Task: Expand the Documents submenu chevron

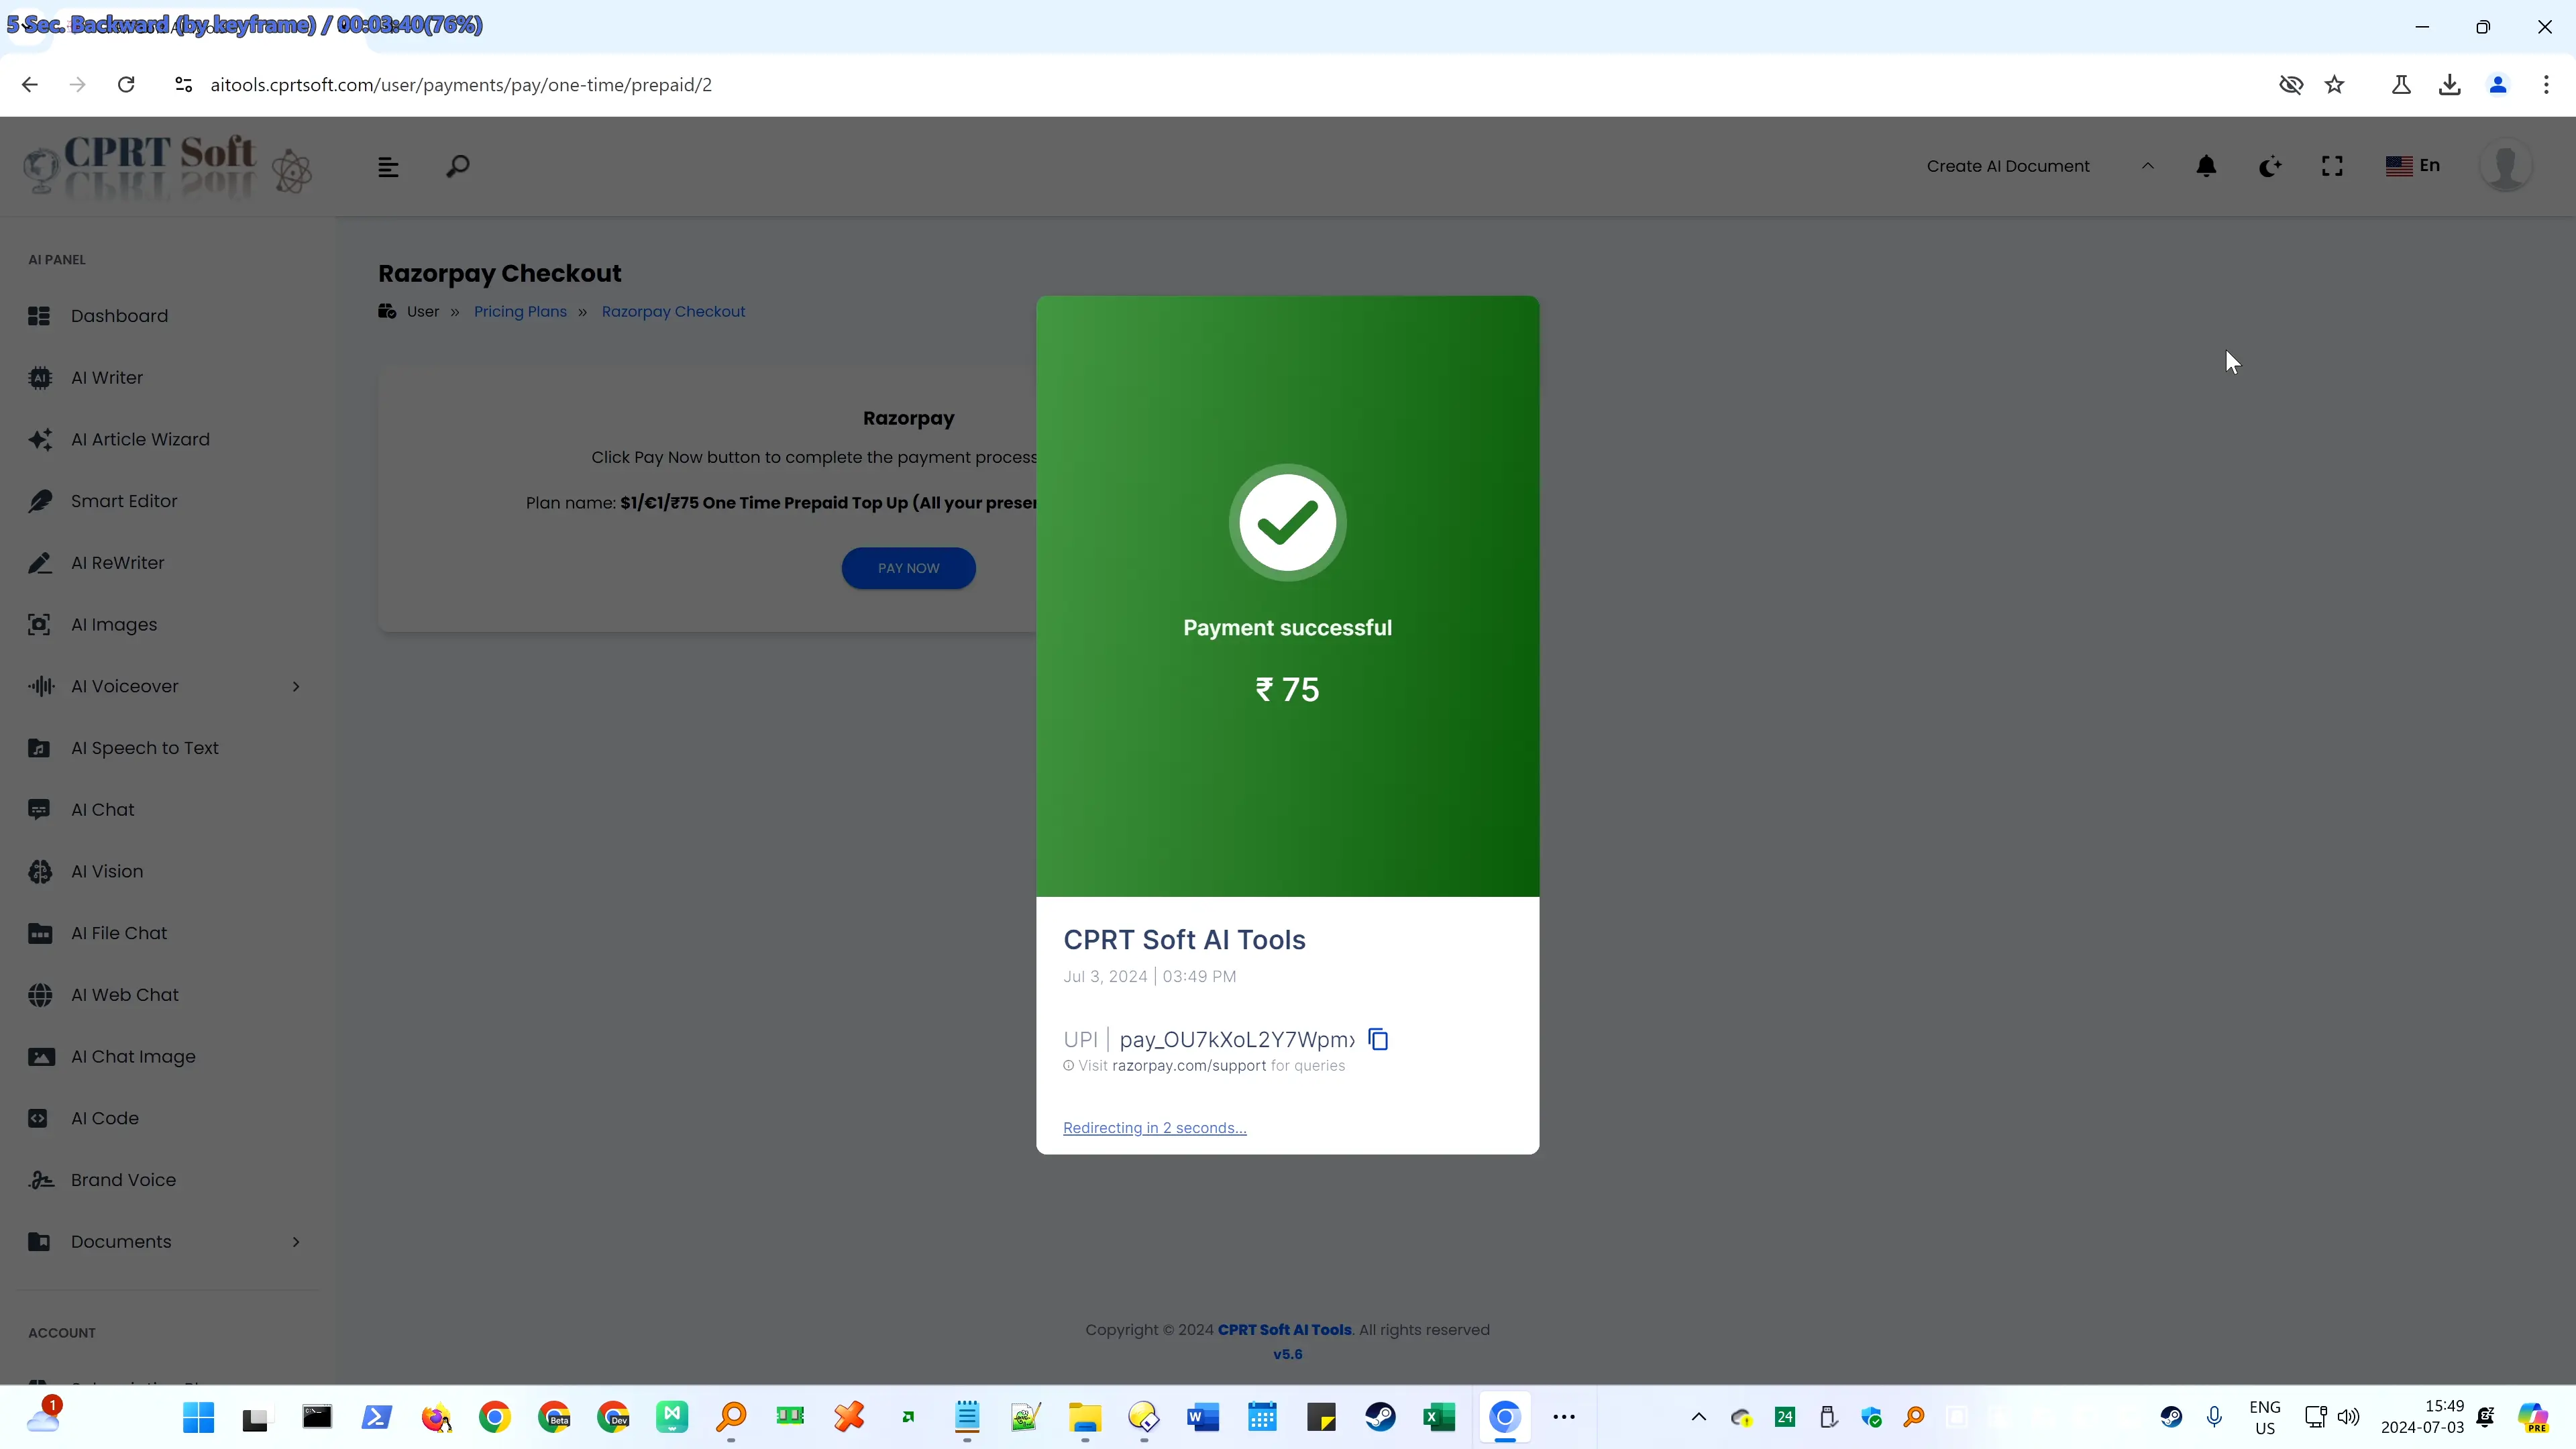Action: click(x=296, y=1242)
